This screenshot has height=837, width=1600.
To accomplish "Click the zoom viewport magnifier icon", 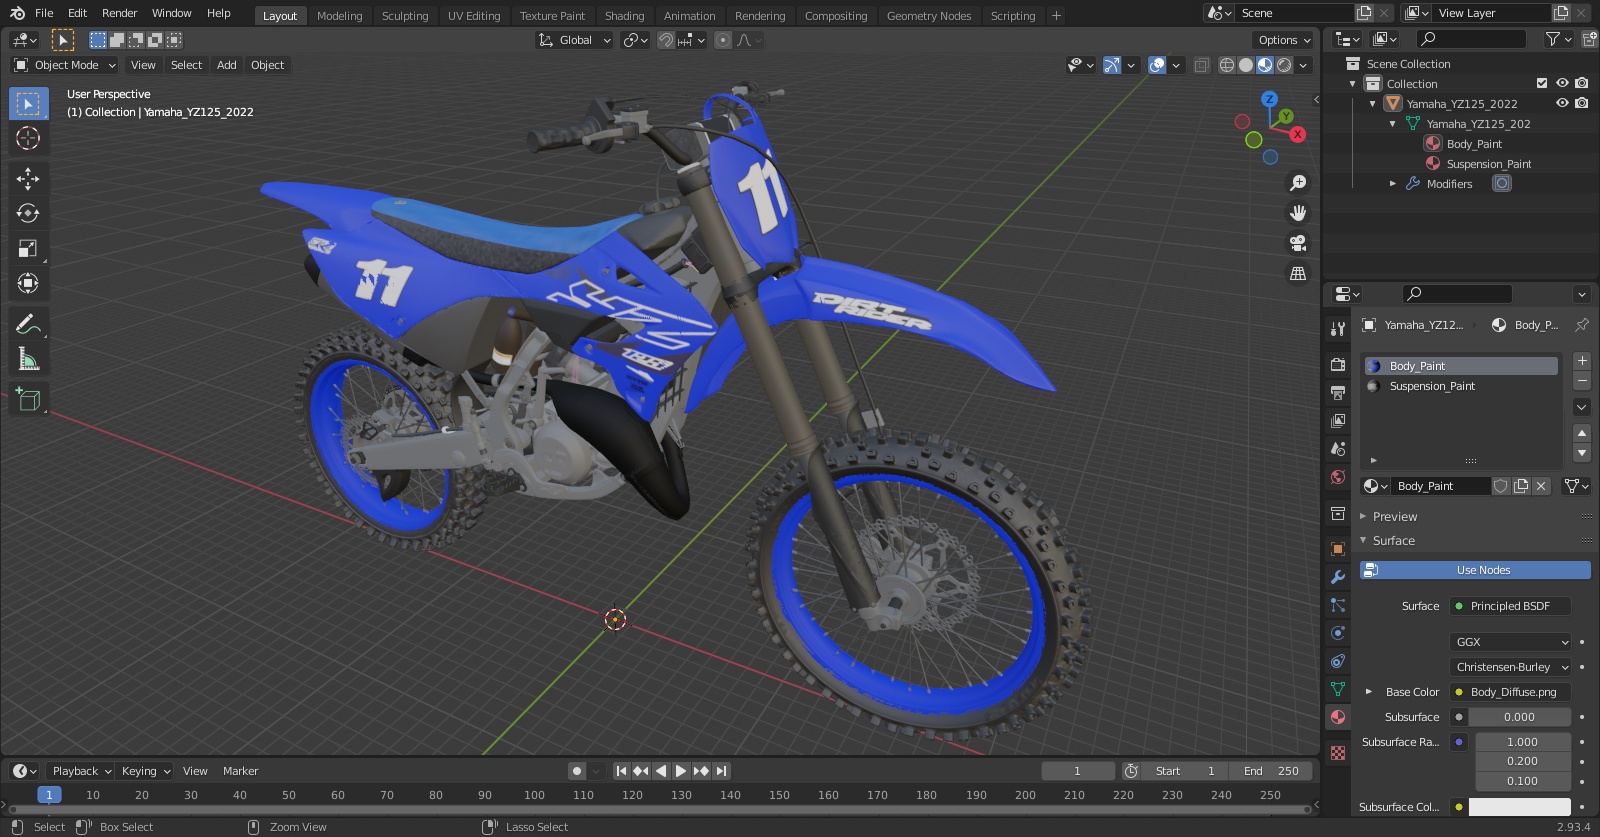I will pos(1298,183).
